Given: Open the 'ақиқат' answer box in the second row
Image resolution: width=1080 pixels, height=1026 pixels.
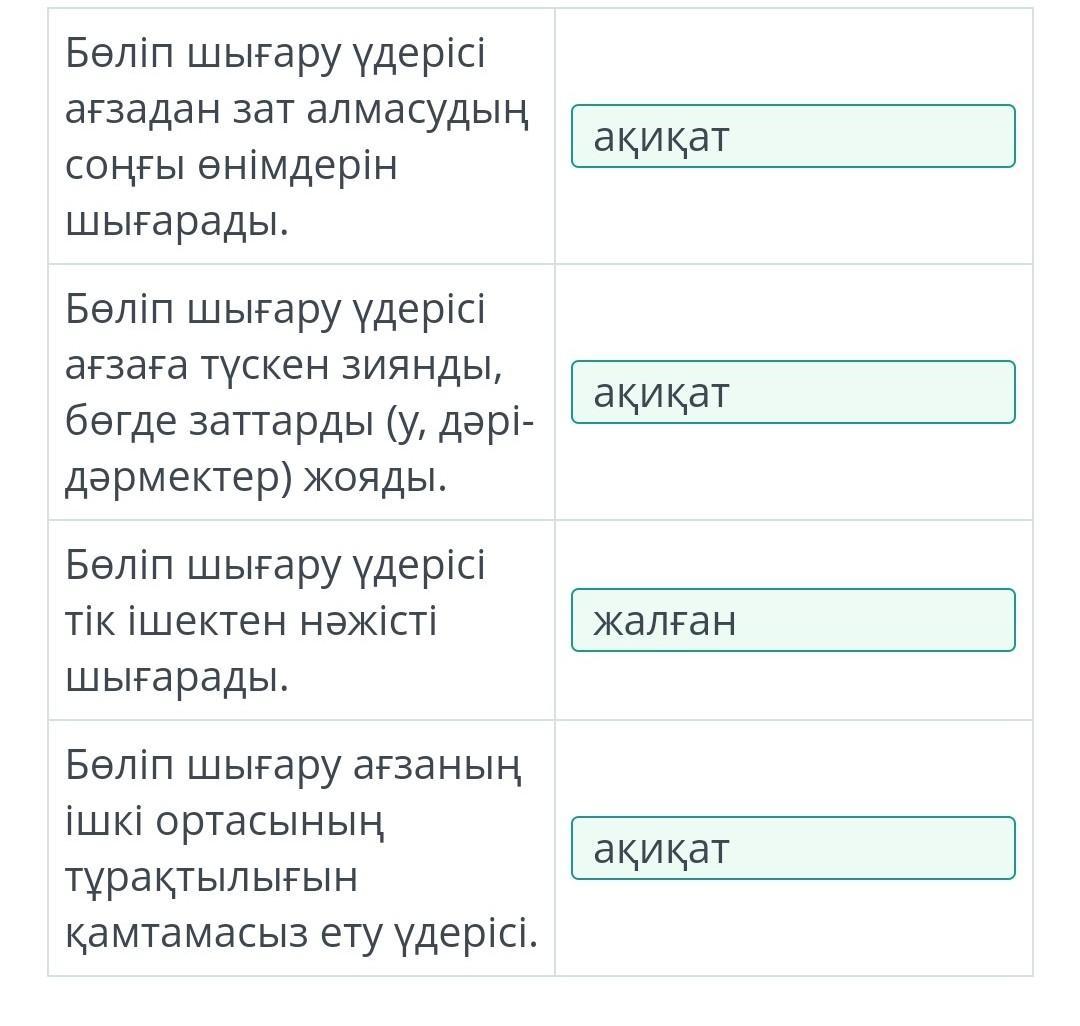Looking at the screenshot, I should point(793,392).
